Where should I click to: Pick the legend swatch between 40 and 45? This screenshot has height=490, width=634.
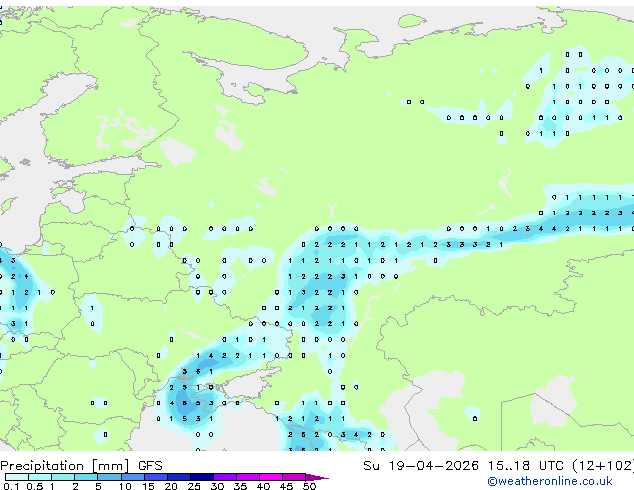[x=271, y=477]
